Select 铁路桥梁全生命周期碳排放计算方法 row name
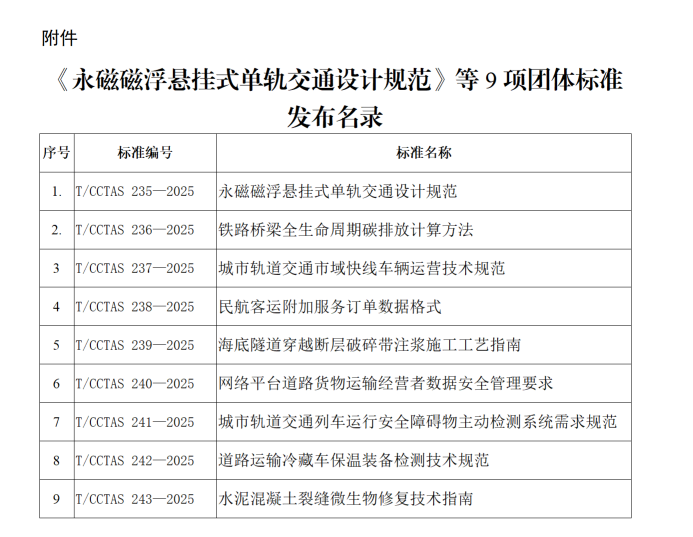Screen dimensions: 693x537 click(x=345, y=229)
